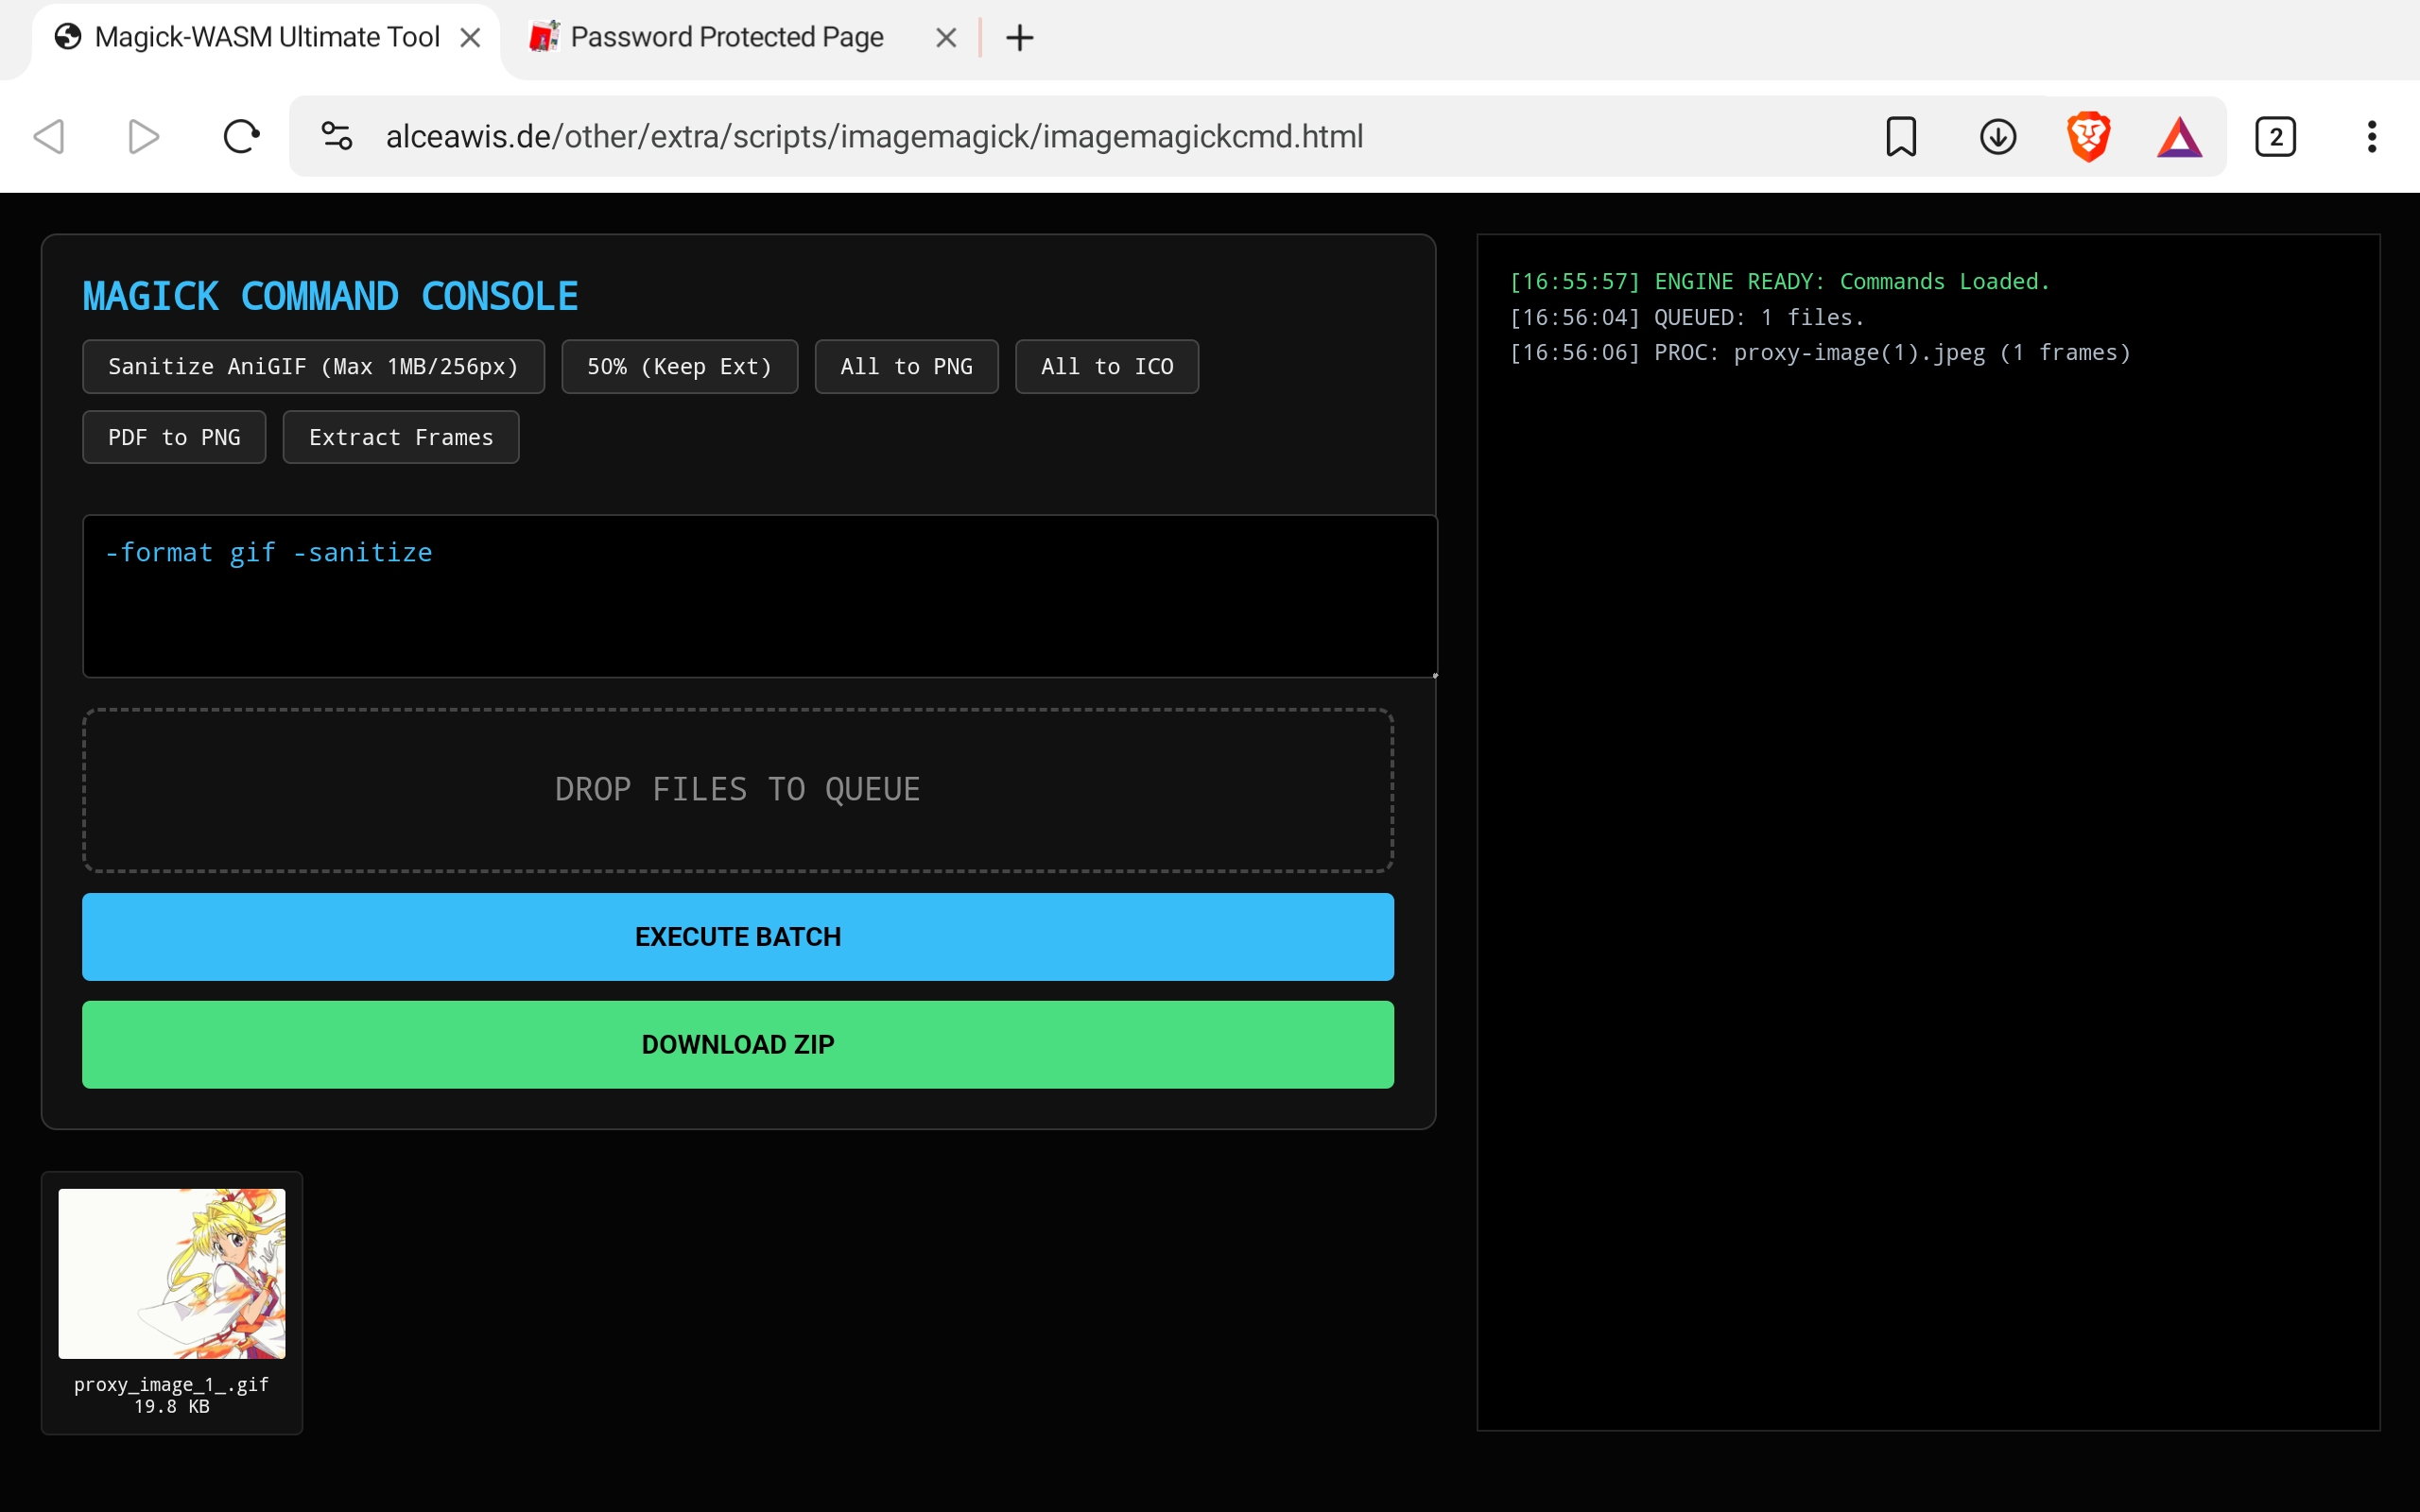This screenshot has width=2420, height=1512.
Task: Click the MAGICK COMMAND CONSOLE heading
Action: click(330, 297)
